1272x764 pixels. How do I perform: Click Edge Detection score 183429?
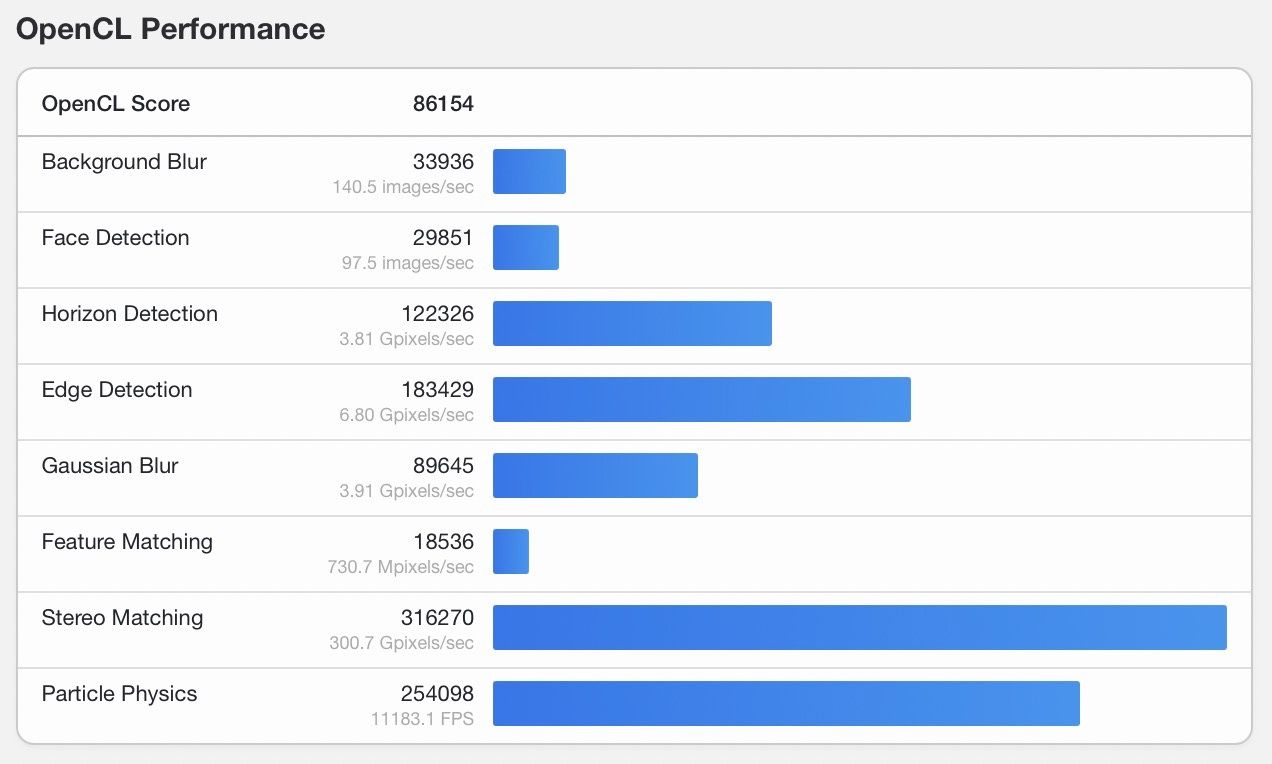coord(438,390)
